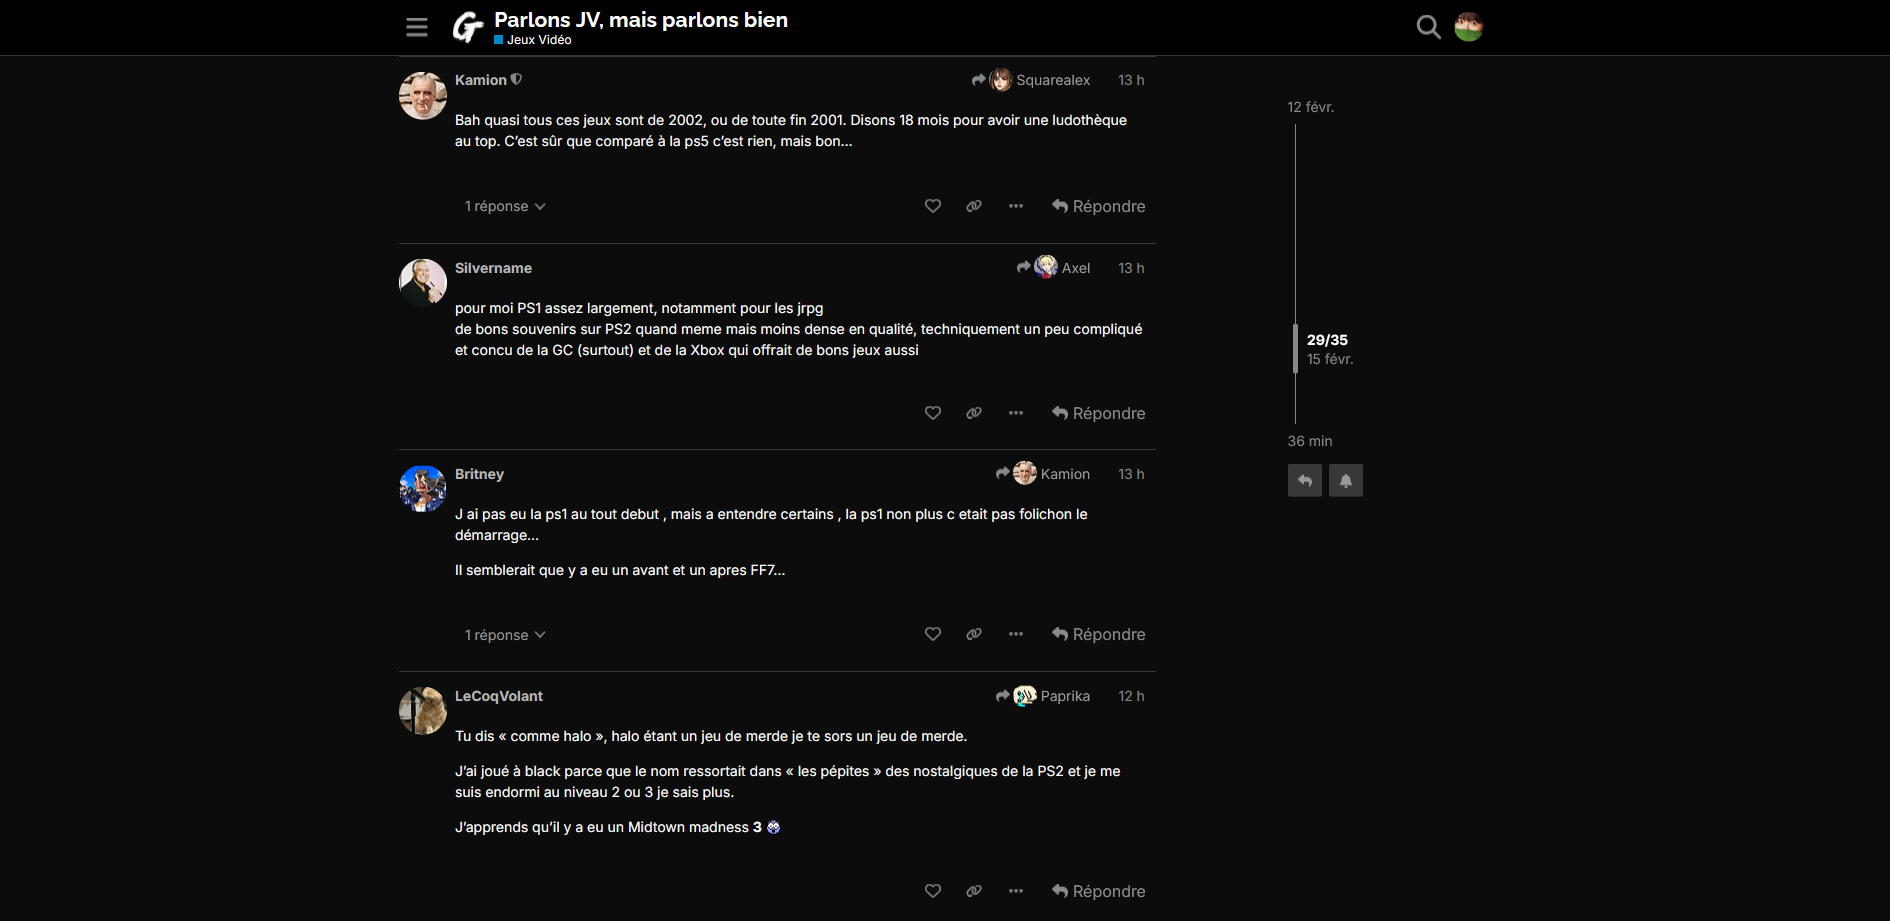Expand 1 réponse under Kamion's post
The width and height of the screenshot is (1890, 921).
pos(505,206)
